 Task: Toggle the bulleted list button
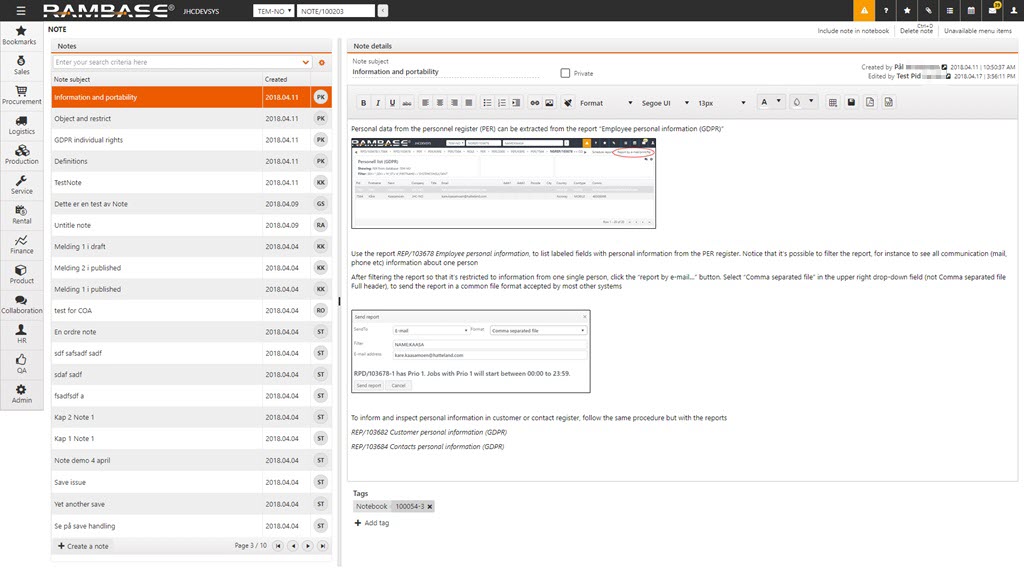[487, 103]
